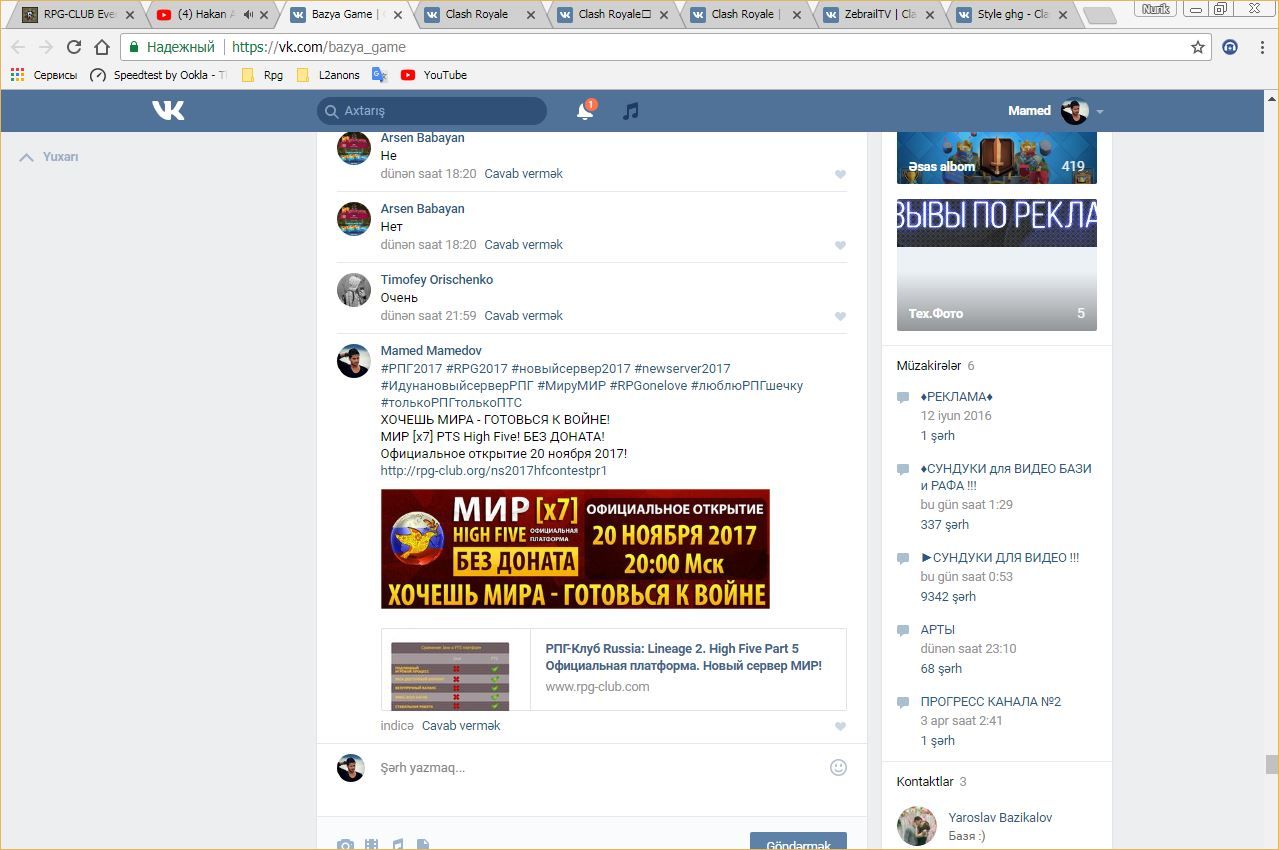Open Speedtest by Ookla bookmark
The image size is (1279, 850).
coord(158,75)
